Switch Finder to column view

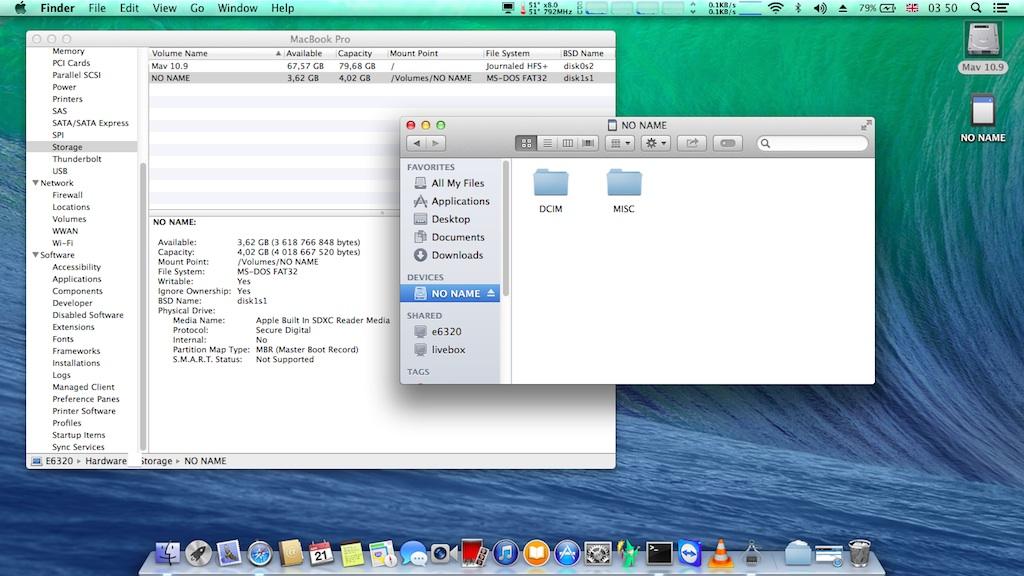[x=568, y=143]
